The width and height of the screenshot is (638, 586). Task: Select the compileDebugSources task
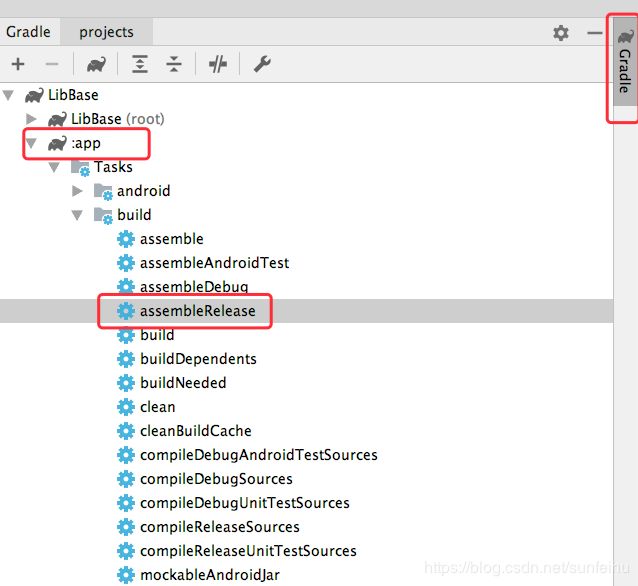click(306, 479)
